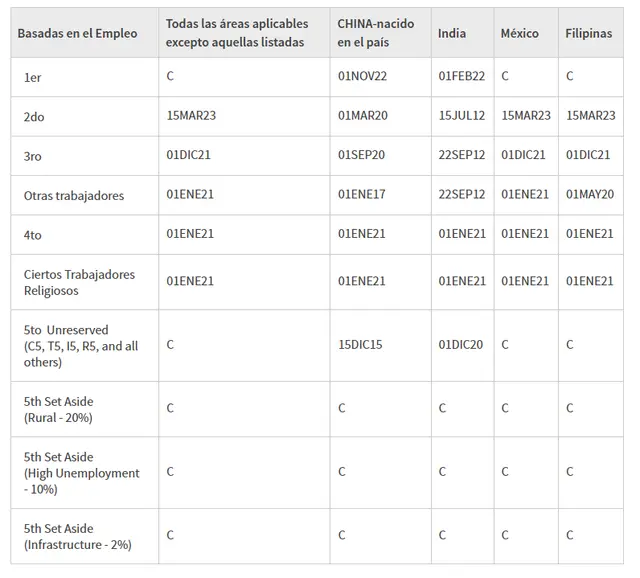This screenshot has width=640, height=578.
Task: Click the "Basadas en el Empleo" column header
Action: (x=77, y=34)
